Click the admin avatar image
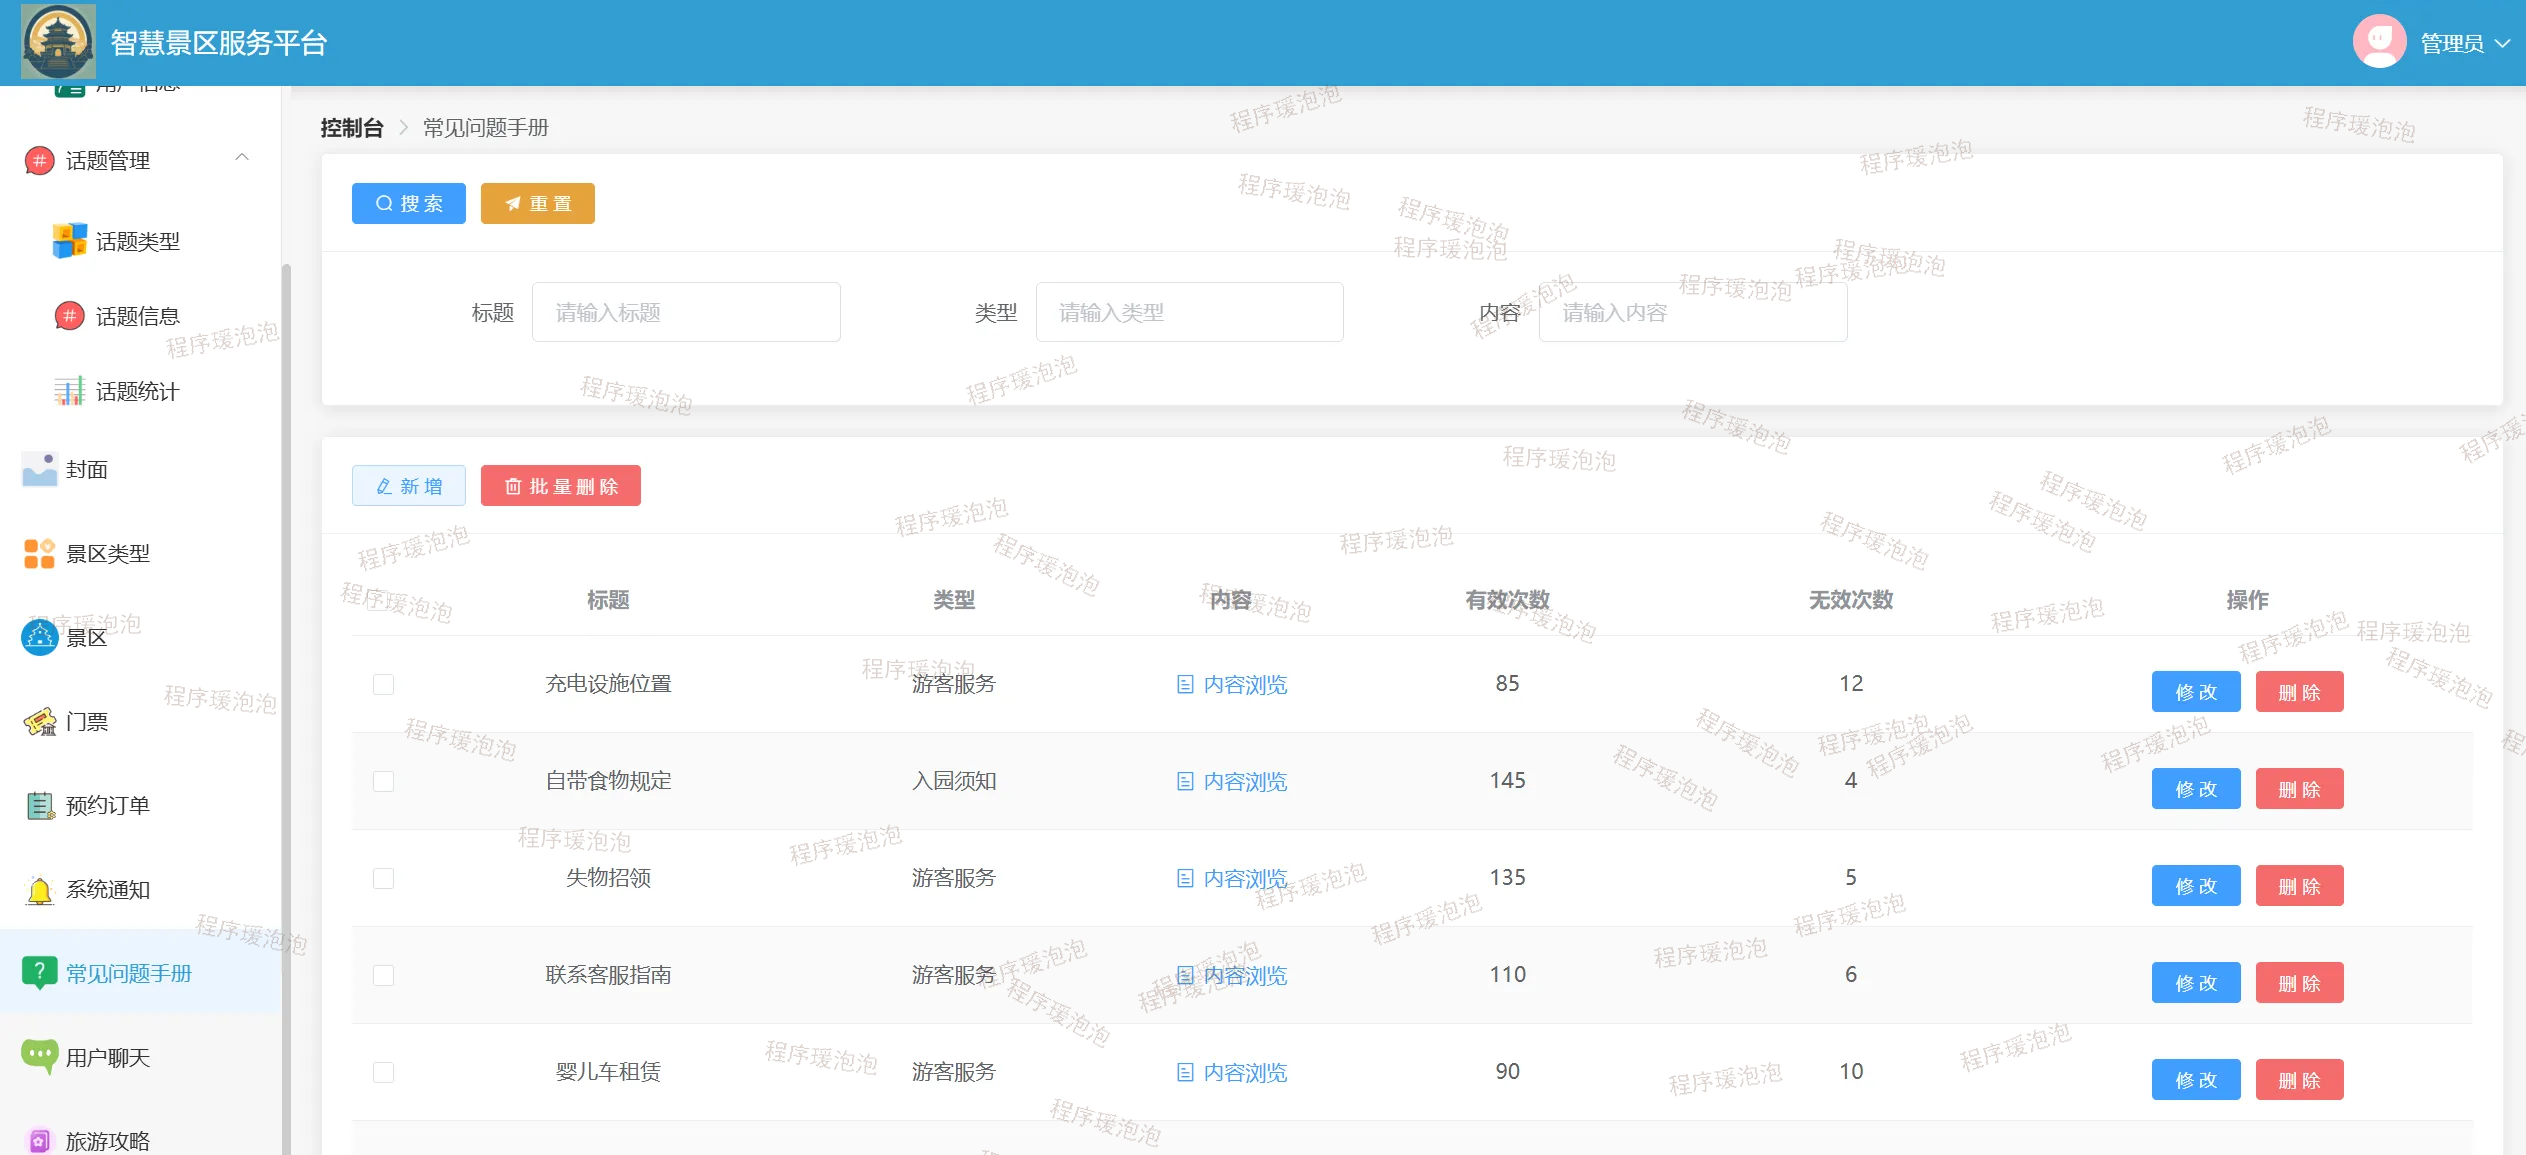Image resolution: width=2526 pixels, height=1155 pixels. tap(2379, 42)
